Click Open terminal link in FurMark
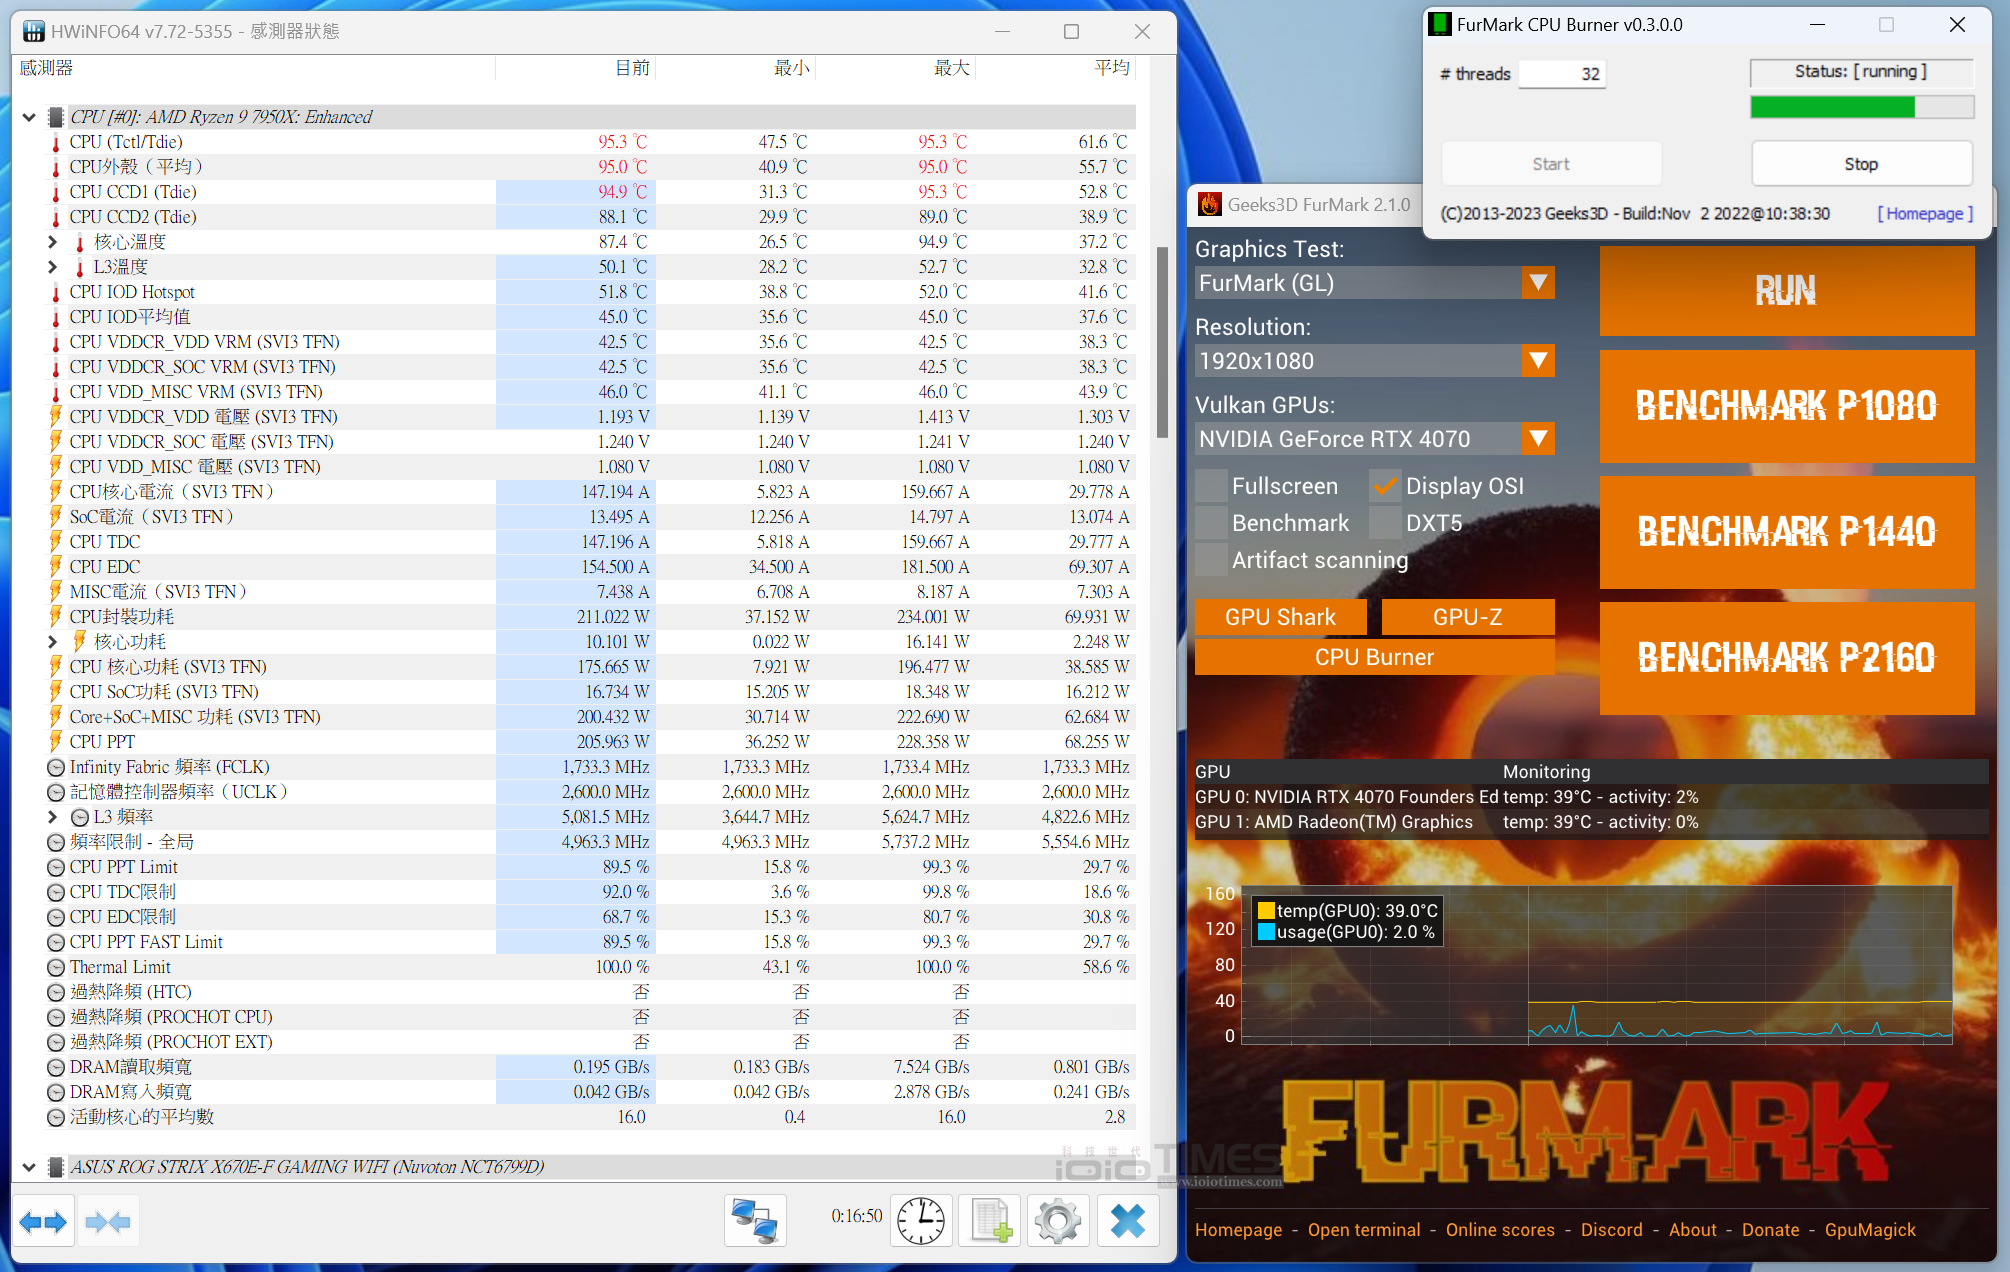This screenshot has height=1272, width=2010. click(x=1364, y=1230)
